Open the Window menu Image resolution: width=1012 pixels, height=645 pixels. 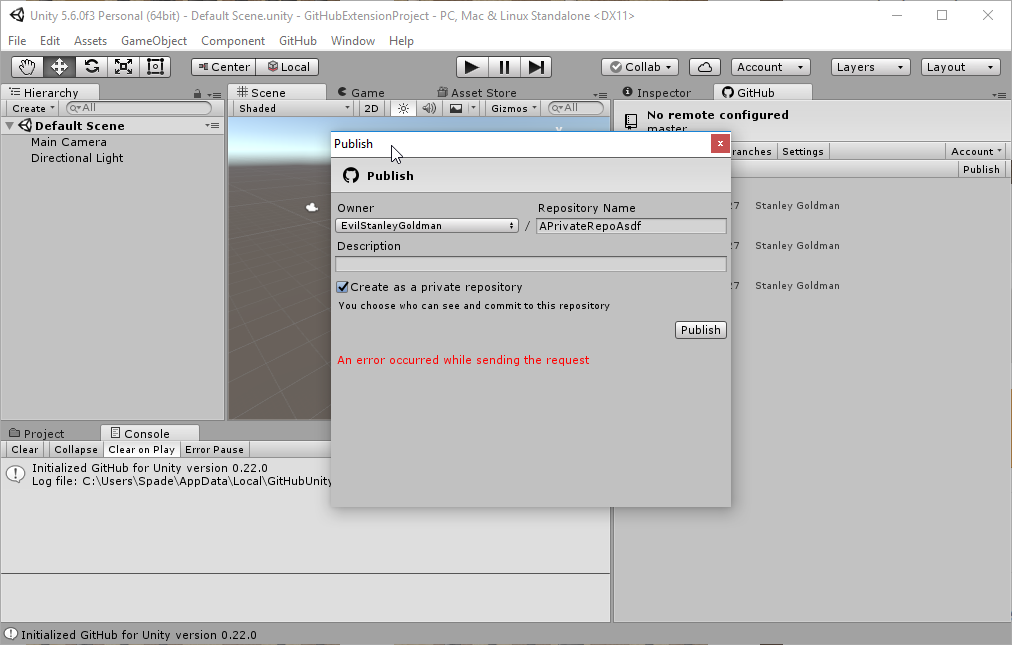point(352,41)
